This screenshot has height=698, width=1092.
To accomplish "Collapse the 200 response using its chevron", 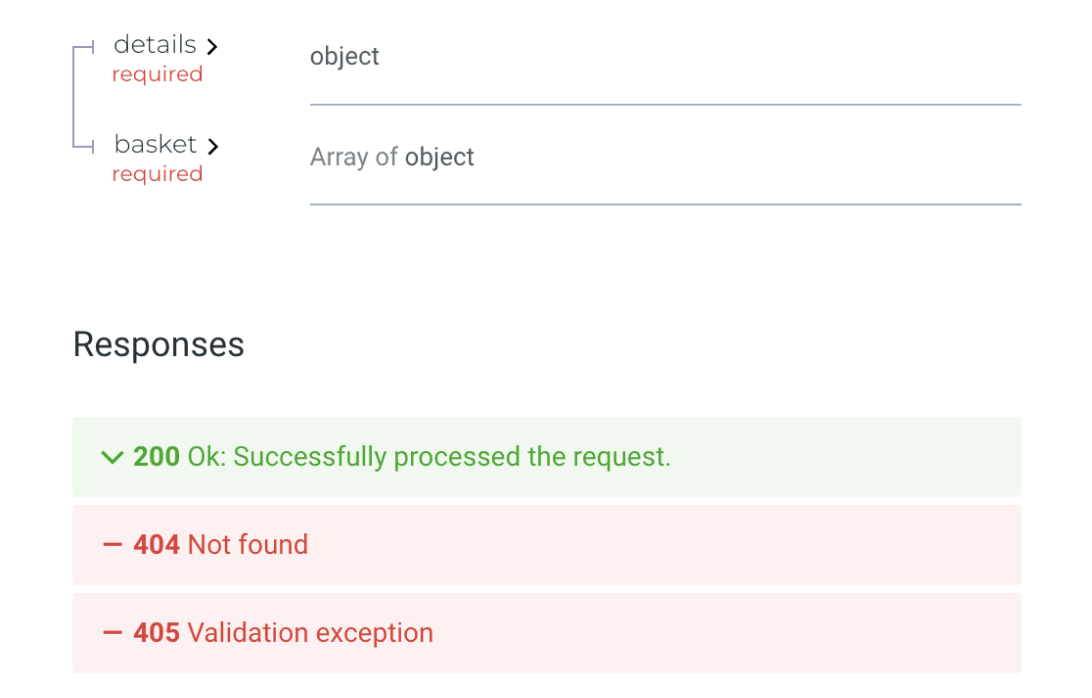I will coord(112,457).
